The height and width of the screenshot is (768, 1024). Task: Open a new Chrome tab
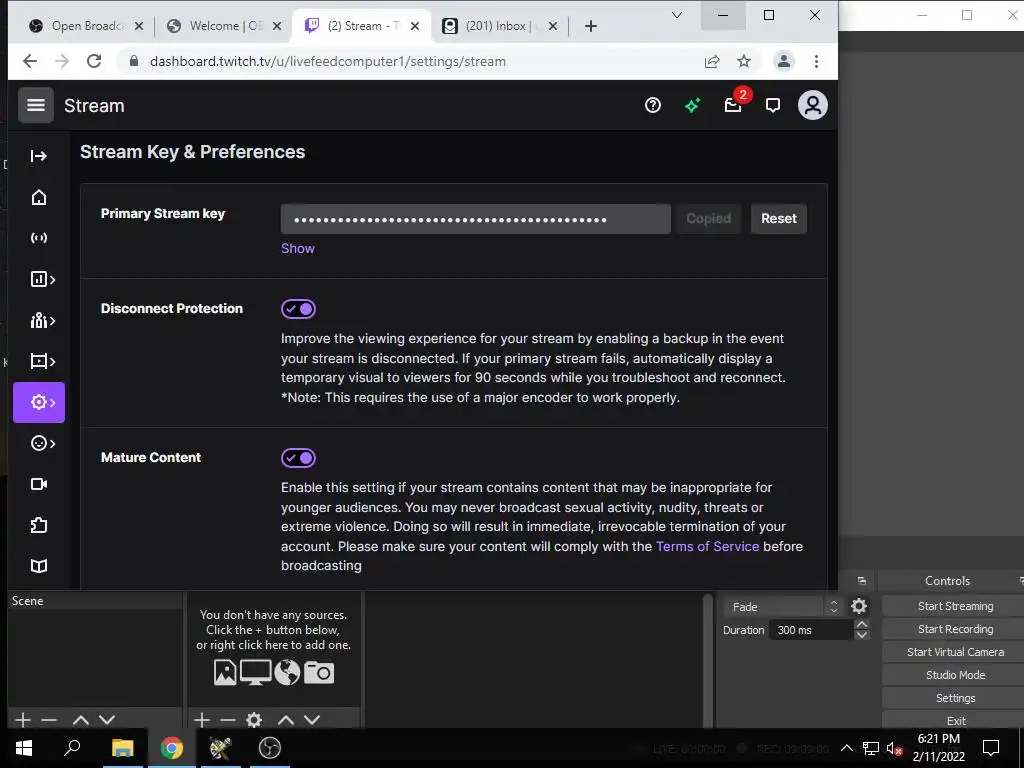[590, 26]
